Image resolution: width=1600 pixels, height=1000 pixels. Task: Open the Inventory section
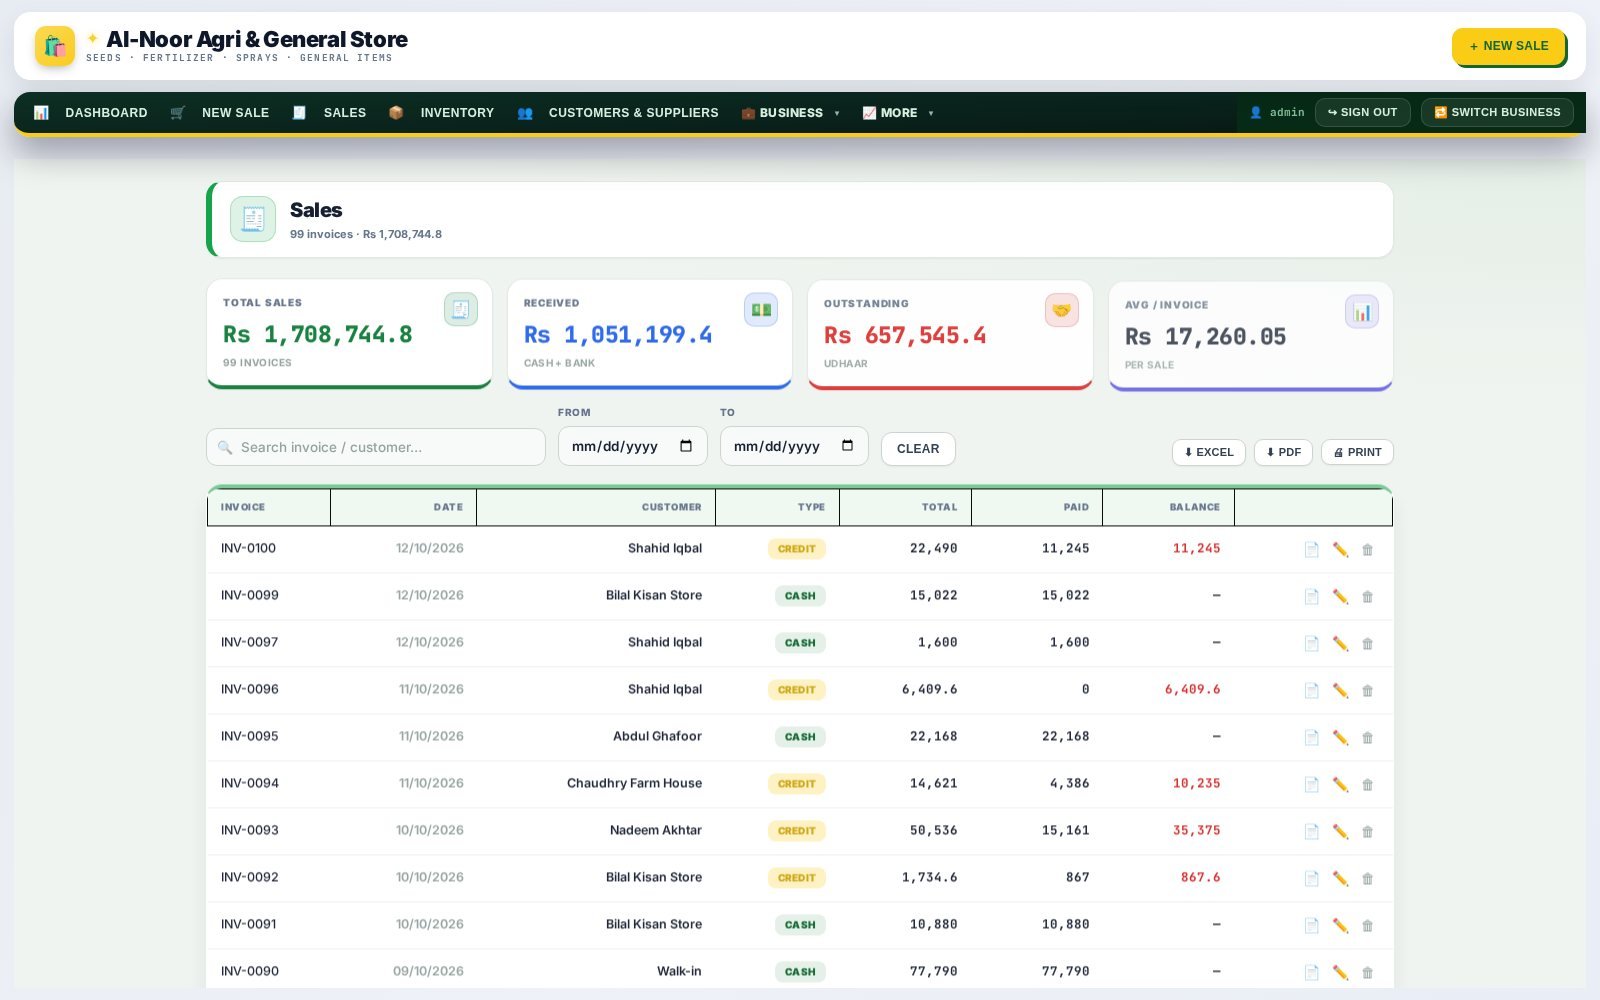pyautogui.click(x=442, y=113)
